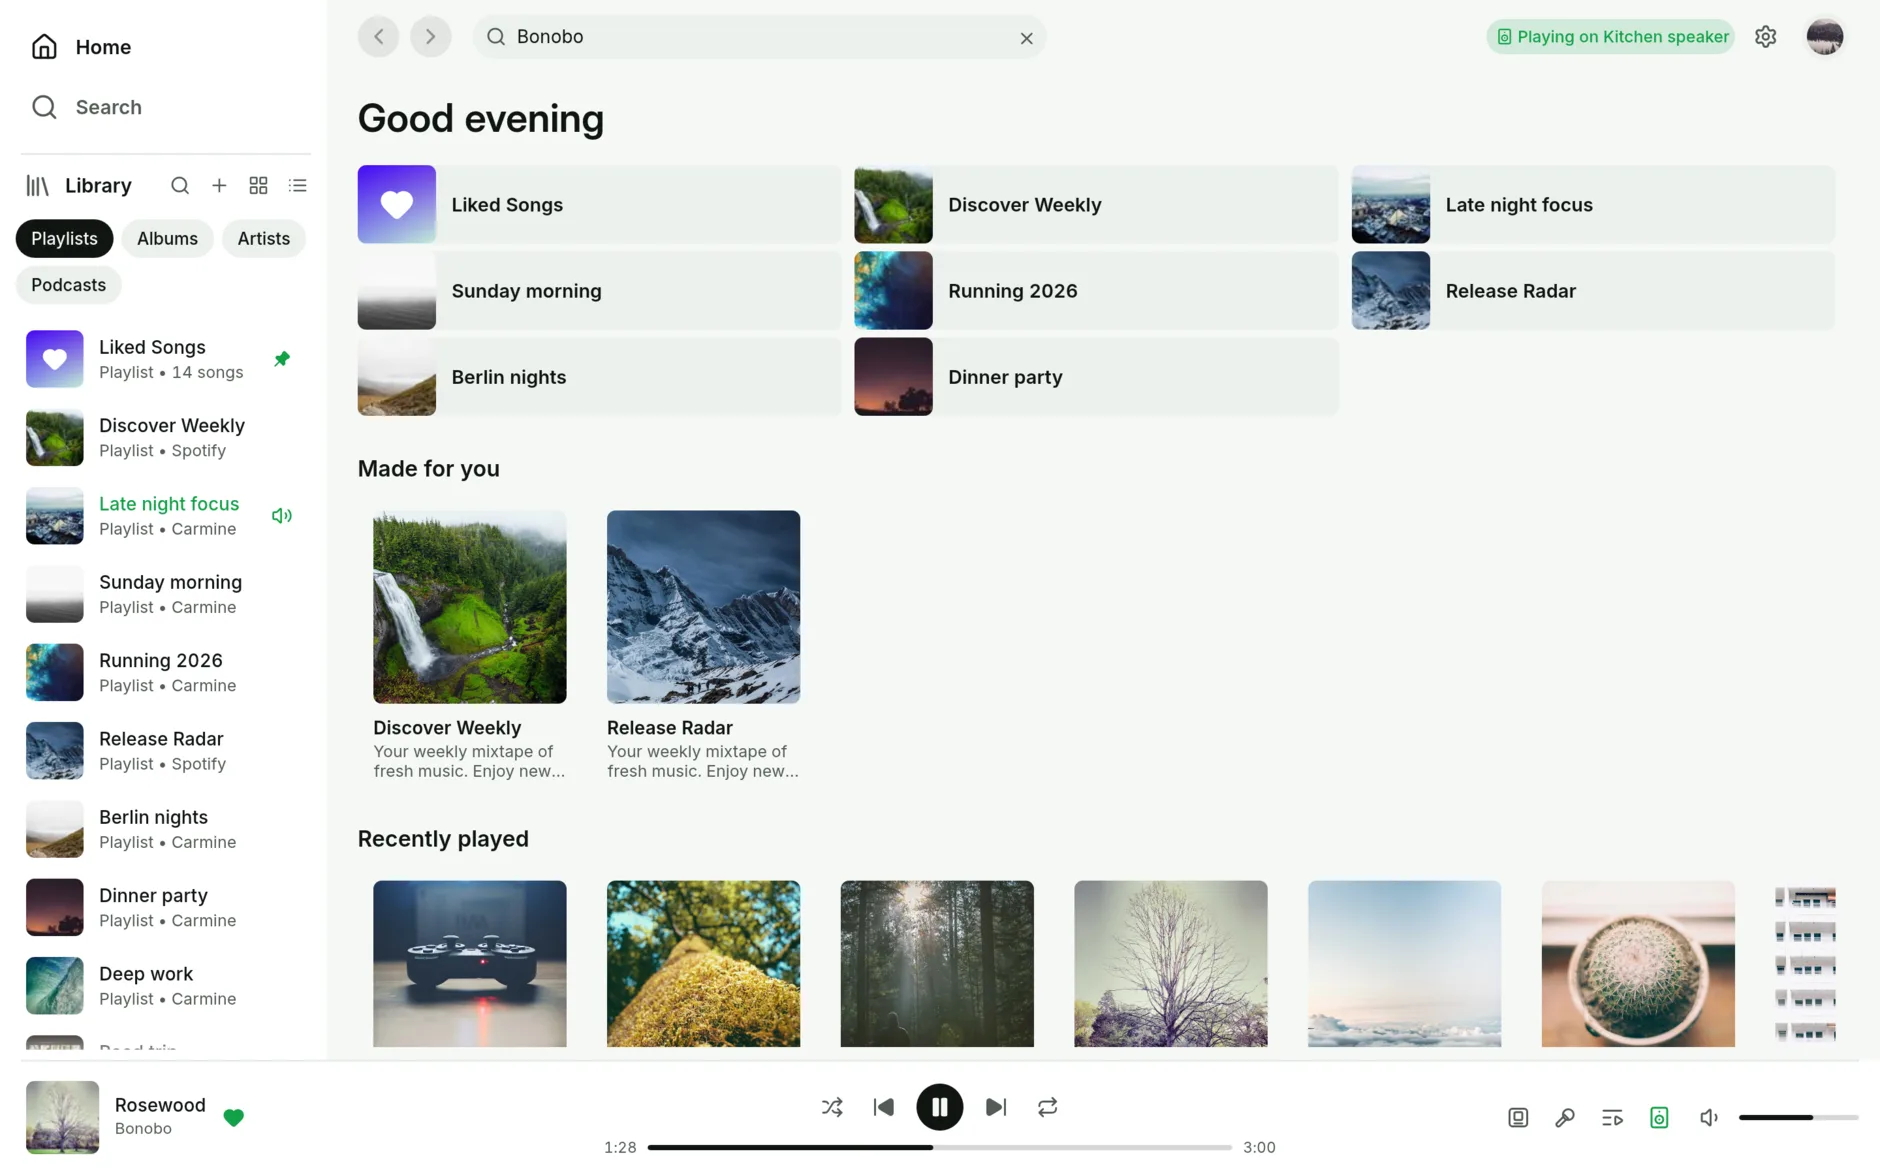1880x1175 pixels.
Task: Open the Sunday morning tile under Good evening
Action: click(599, 291)
